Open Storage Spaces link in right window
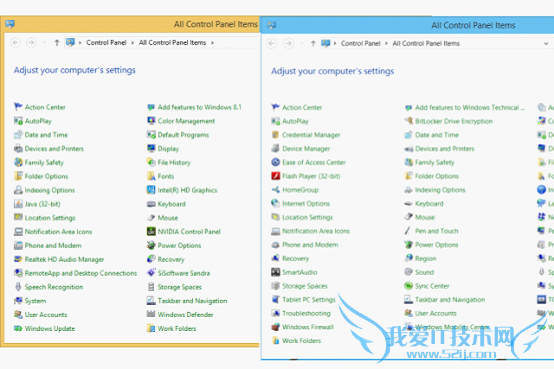Image resolution: width=554 pixels, height=369 pixels. pyautogui.click(x=305, y=286)
